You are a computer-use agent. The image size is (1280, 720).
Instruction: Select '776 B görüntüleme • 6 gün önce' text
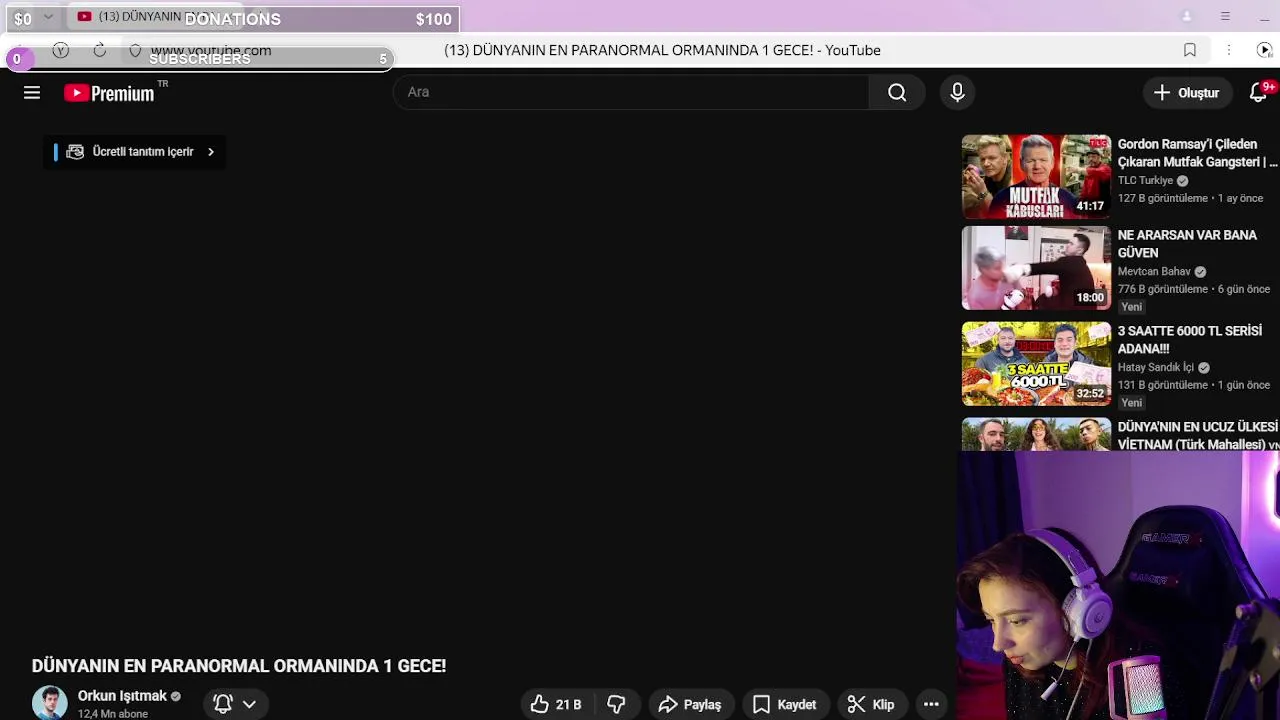pos(1194,290)
